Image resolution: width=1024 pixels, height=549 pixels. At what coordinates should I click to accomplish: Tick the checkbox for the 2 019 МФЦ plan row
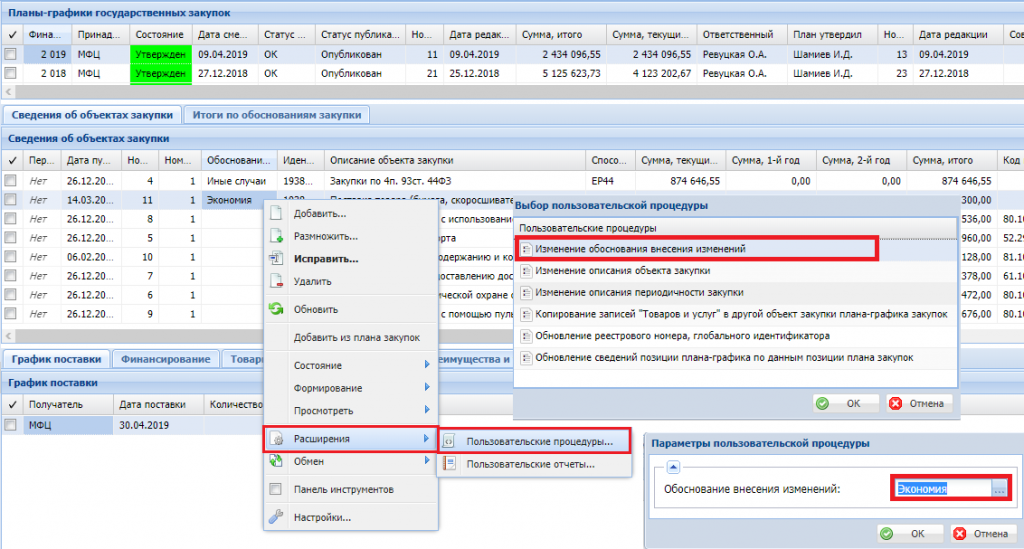pyautogui.click(x=10, y=54)
